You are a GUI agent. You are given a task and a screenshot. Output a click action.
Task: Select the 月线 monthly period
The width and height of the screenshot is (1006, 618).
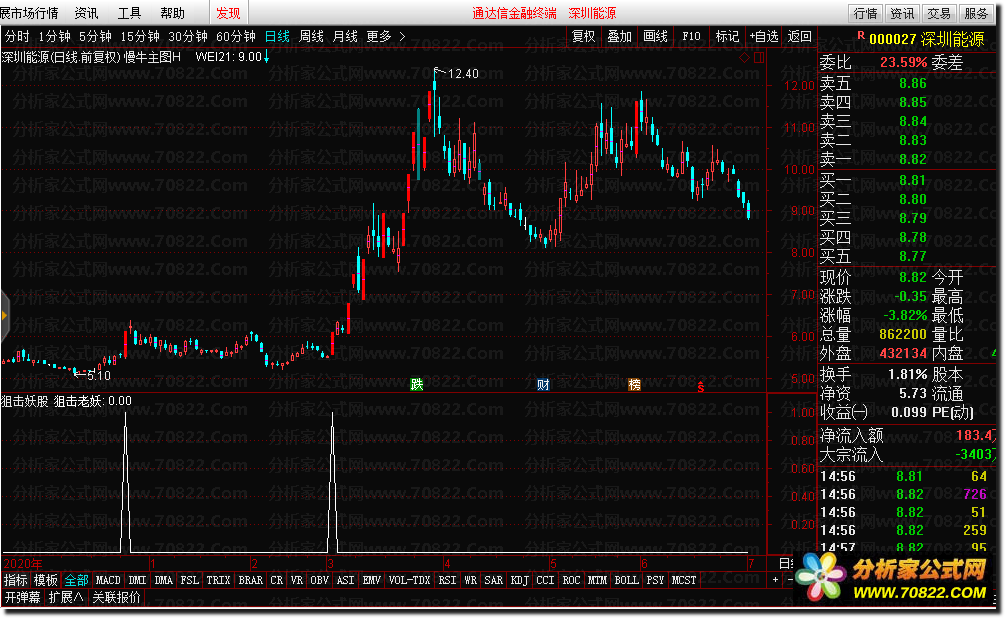(x=345, y=37)
